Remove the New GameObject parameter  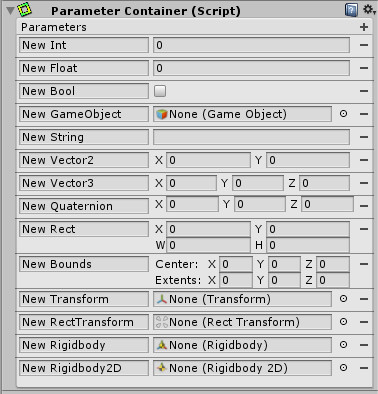pyautogui.click(x=364, y=114)
